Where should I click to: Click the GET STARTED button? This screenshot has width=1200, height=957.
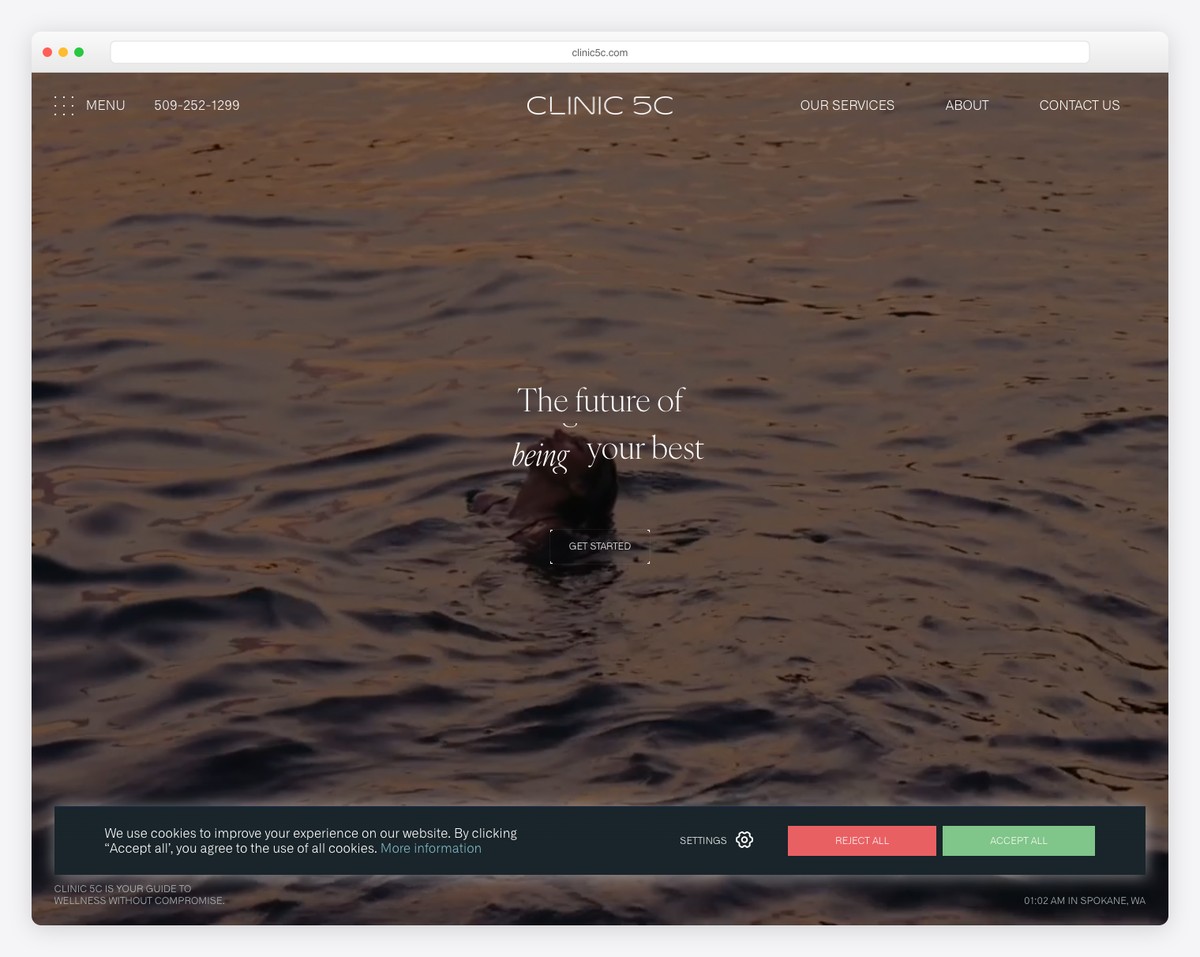pyautogui.click(x=599, y=546)
